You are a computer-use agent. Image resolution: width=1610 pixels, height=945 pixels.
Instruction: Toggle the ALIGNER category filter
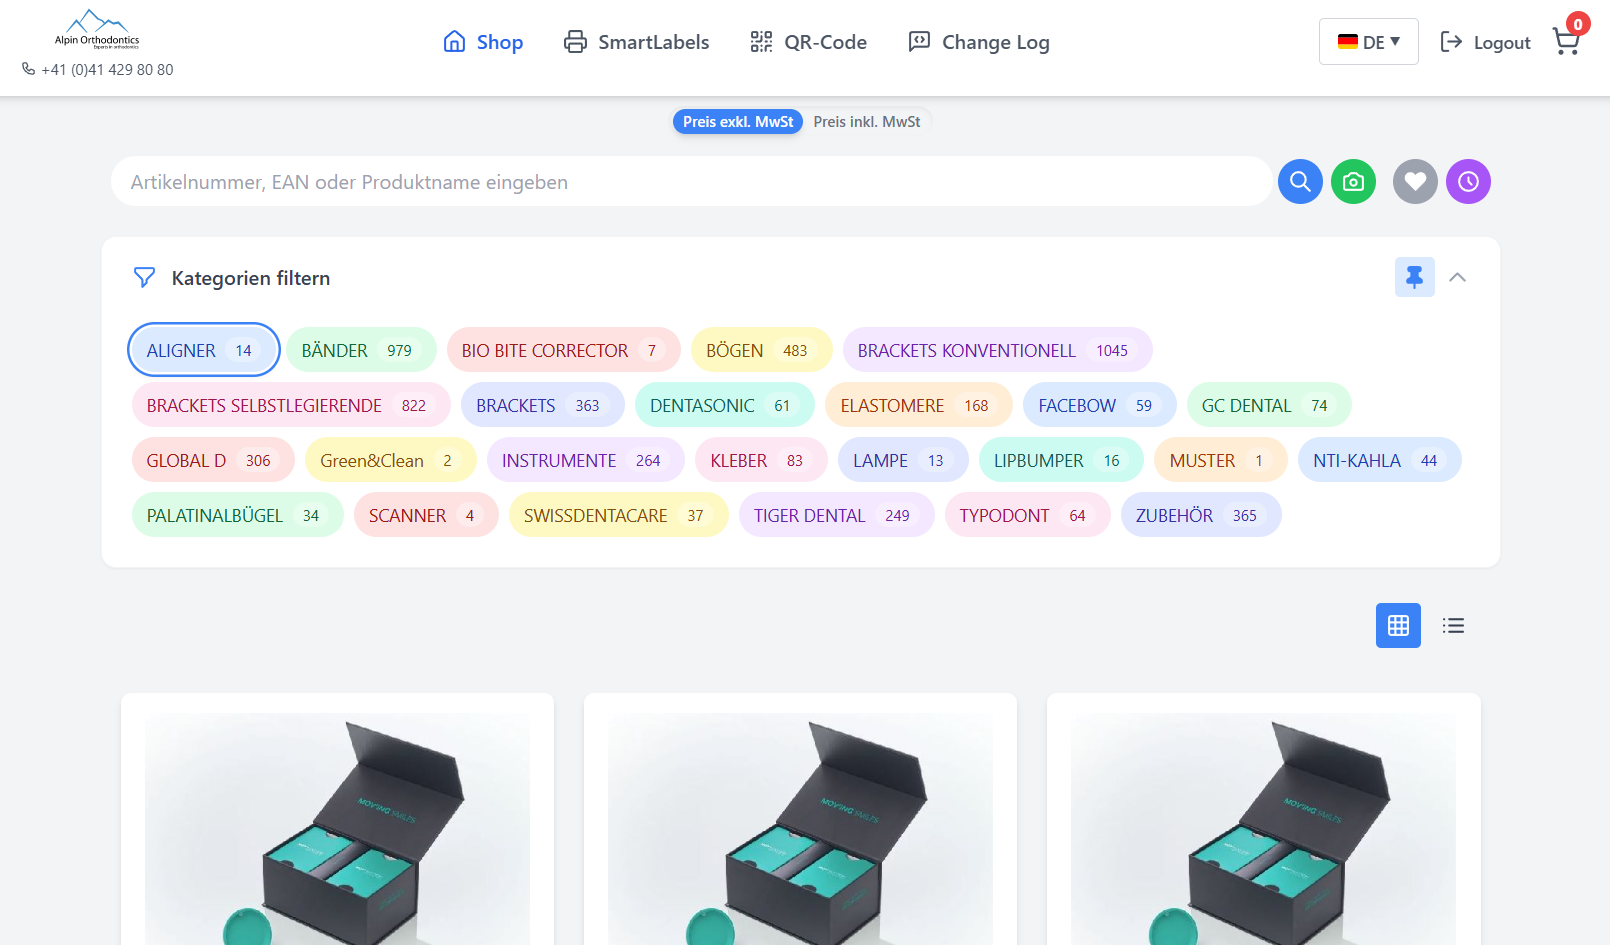(x=204, y=350)
